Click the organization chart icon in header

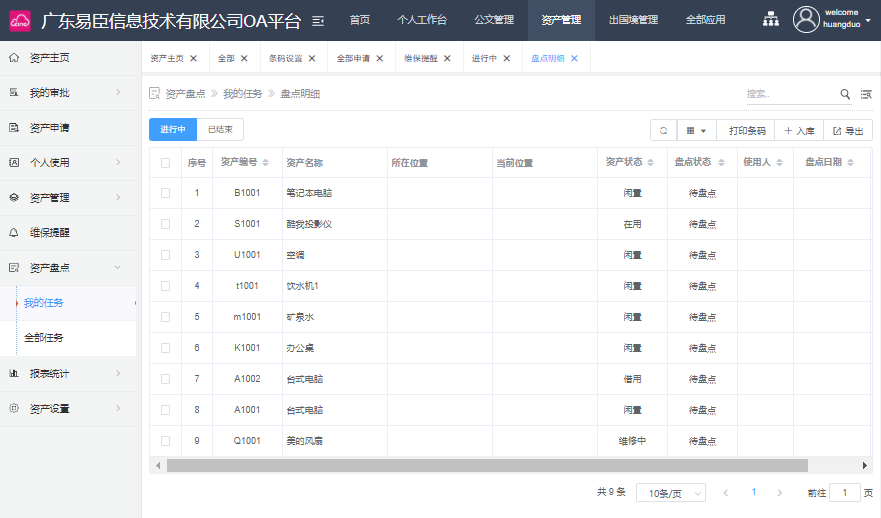click(771, 19)
